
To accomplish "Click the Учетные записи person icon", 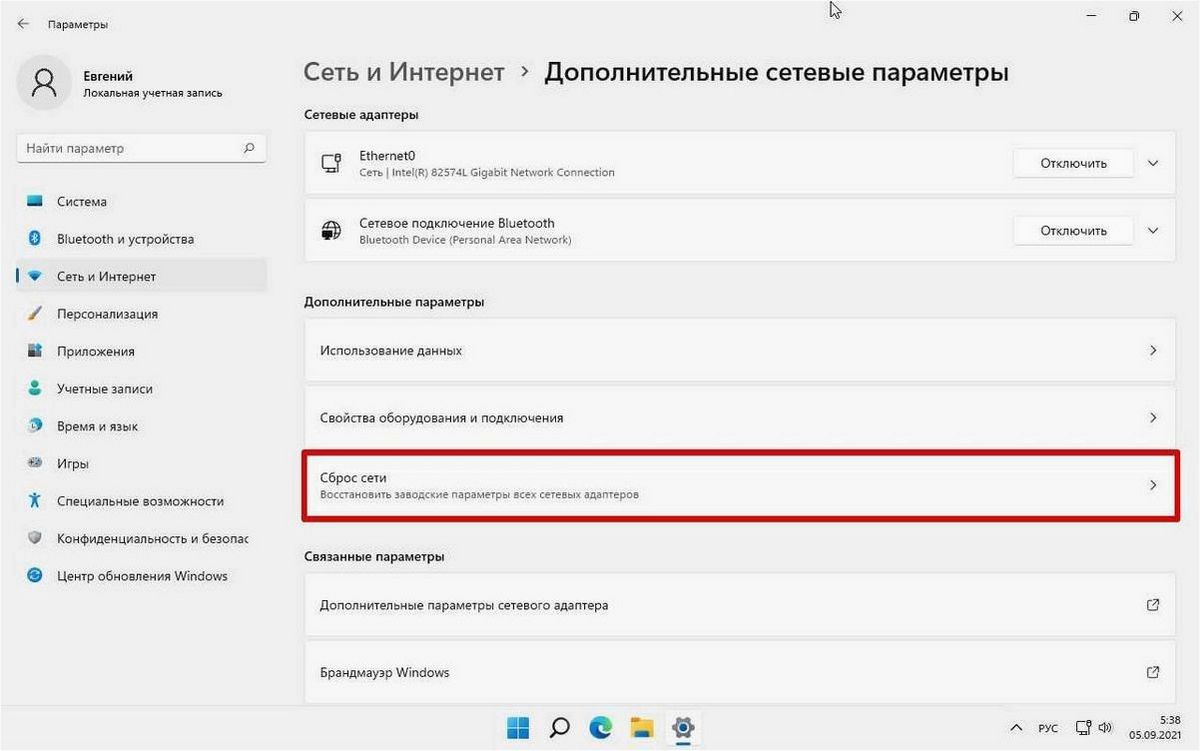I will (35, 389).
